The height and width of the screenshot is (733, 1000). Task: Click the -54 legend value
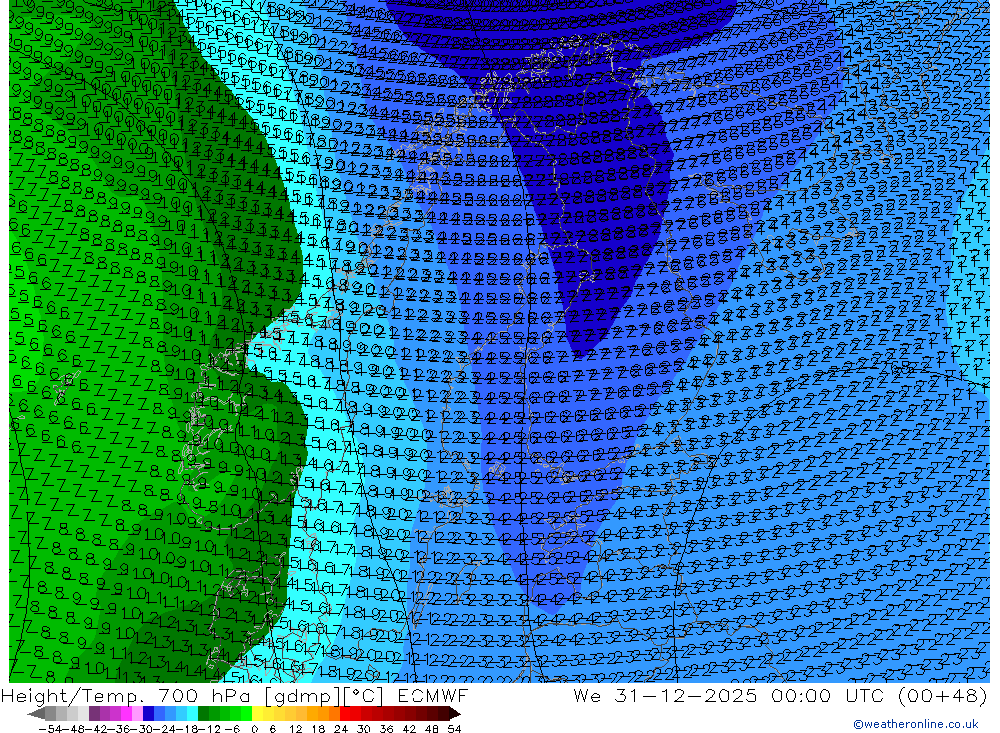pos(51,729)
